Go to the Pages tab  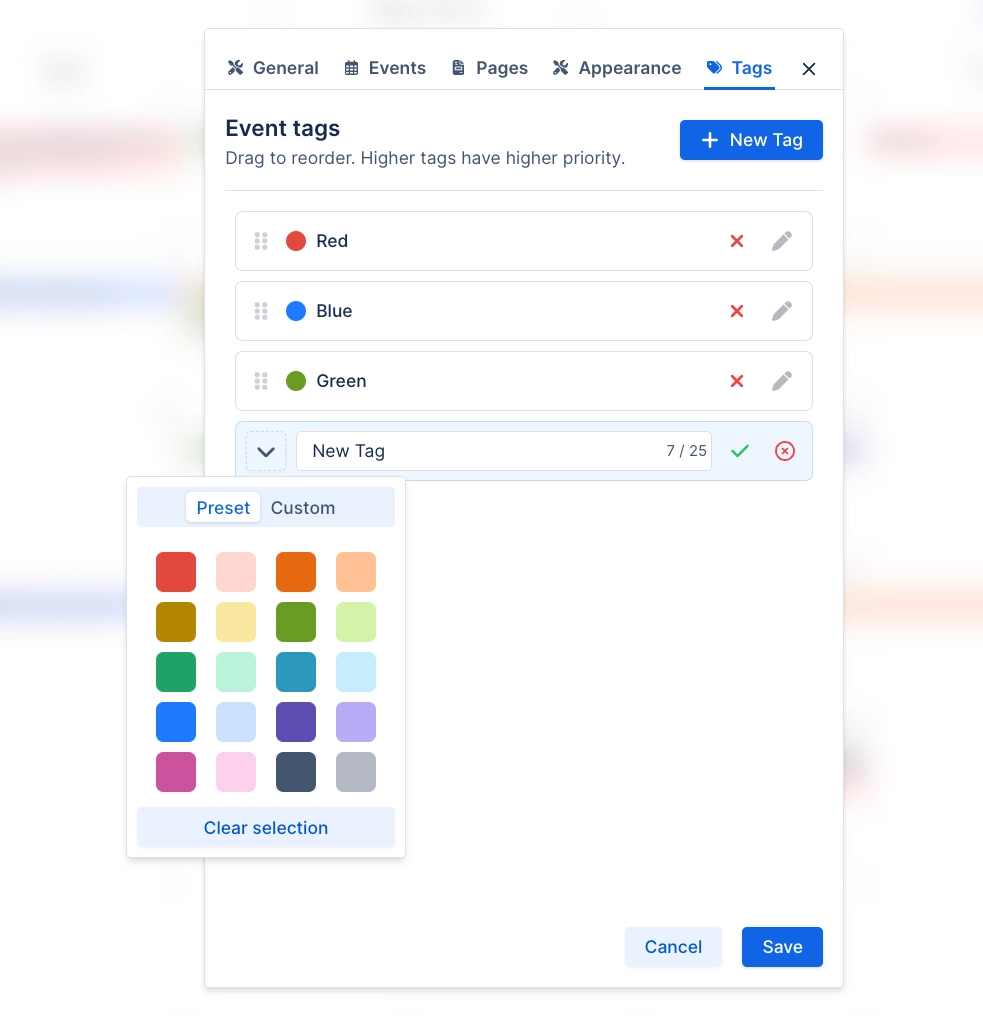click(489, 67)
